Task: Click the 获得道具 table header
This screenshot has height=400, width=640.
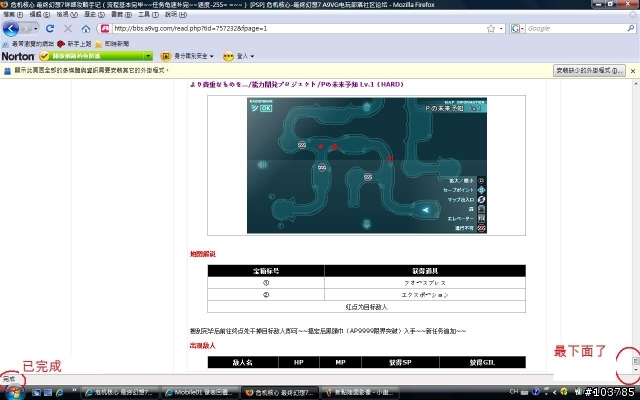Action: point(425,271)
